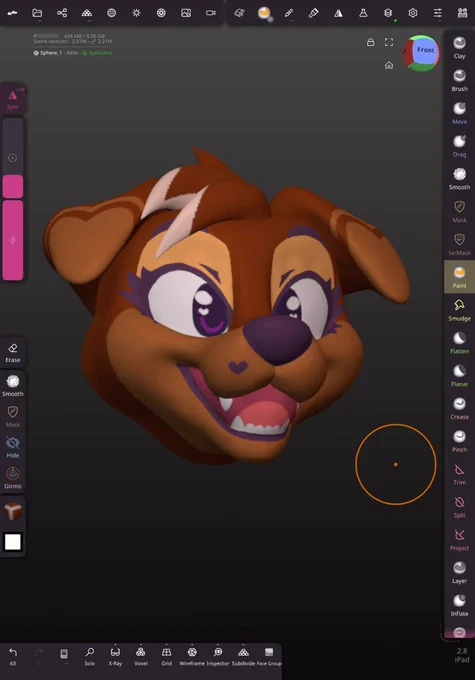This screenshot has height=680, width=475.
Task: Select the Crease tool
Action: (459, 408)
